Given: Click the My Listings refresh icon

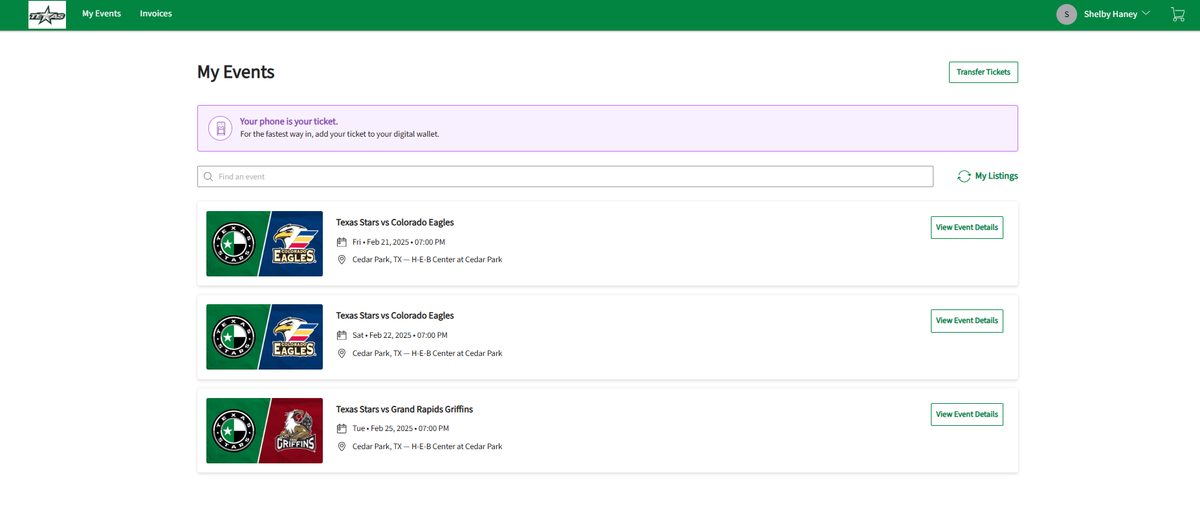Looking at the screenshot, I should (x=964, y=176).
